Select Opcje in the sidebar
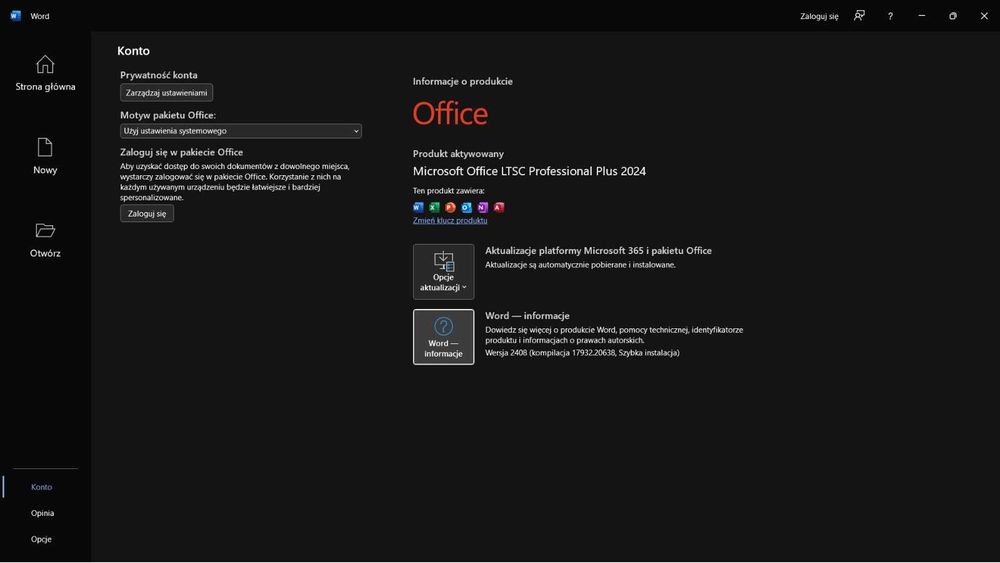The width and height of the screenshot is (1000, 563). [x=41, y=539]
